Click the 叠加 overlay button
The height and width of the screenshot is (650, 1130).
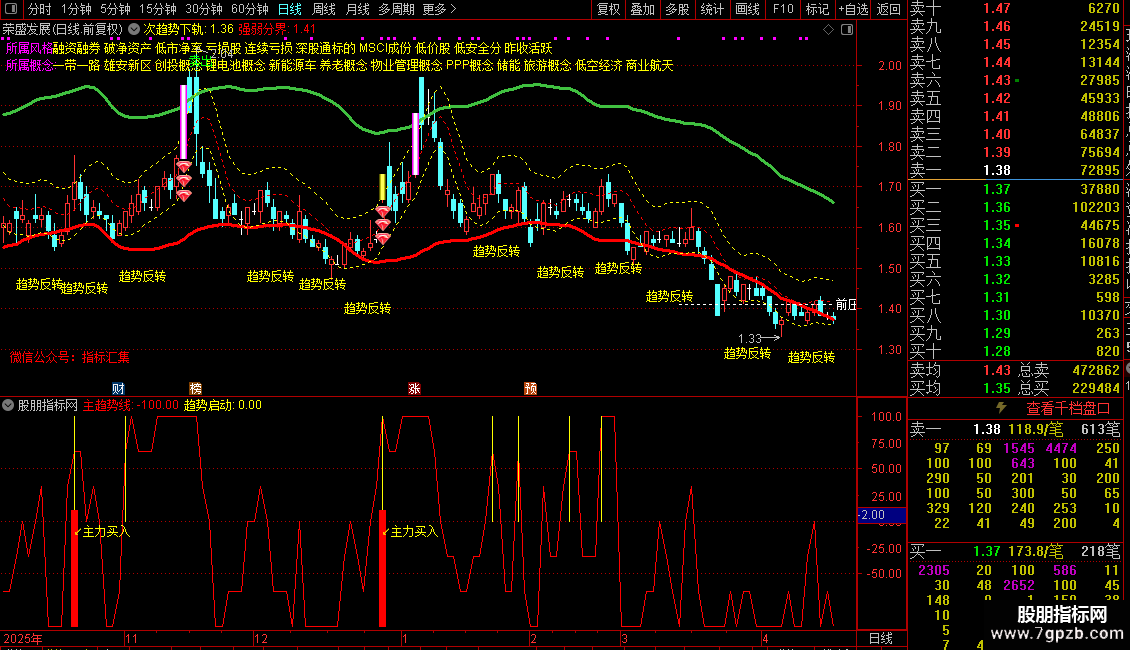(643, 9)
